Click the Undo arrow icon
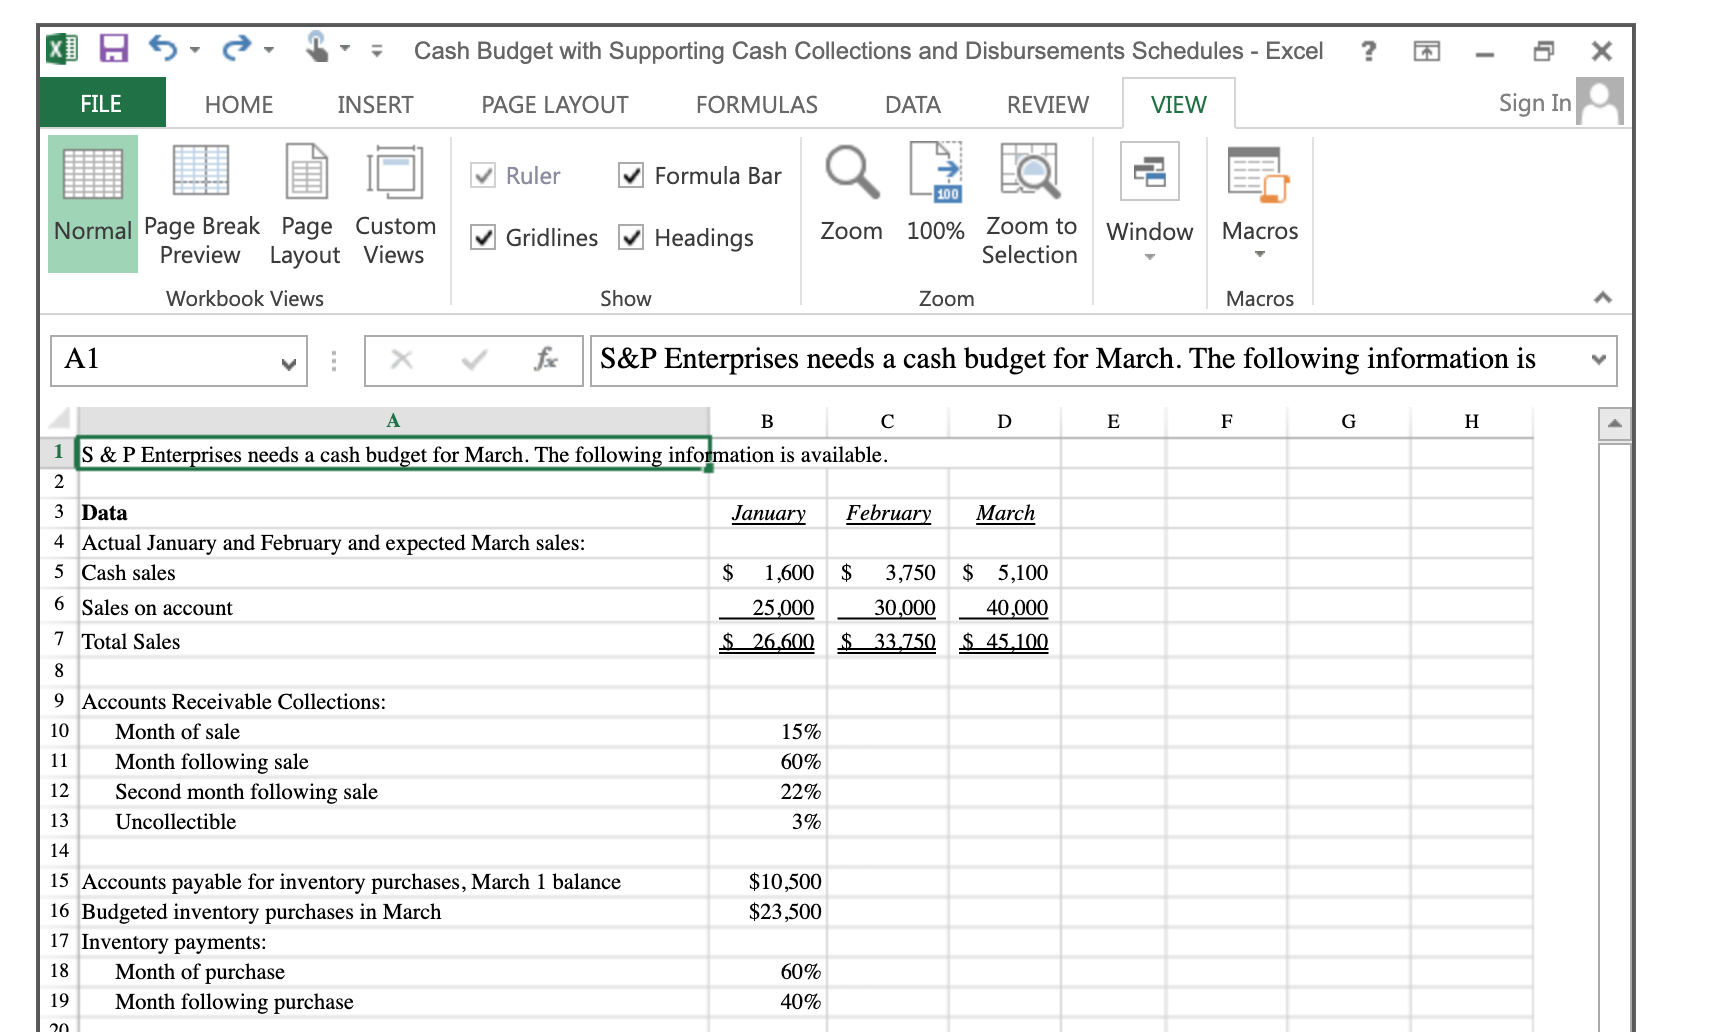Screen dimensions: 1728x1032 click(x=161, y=49)
